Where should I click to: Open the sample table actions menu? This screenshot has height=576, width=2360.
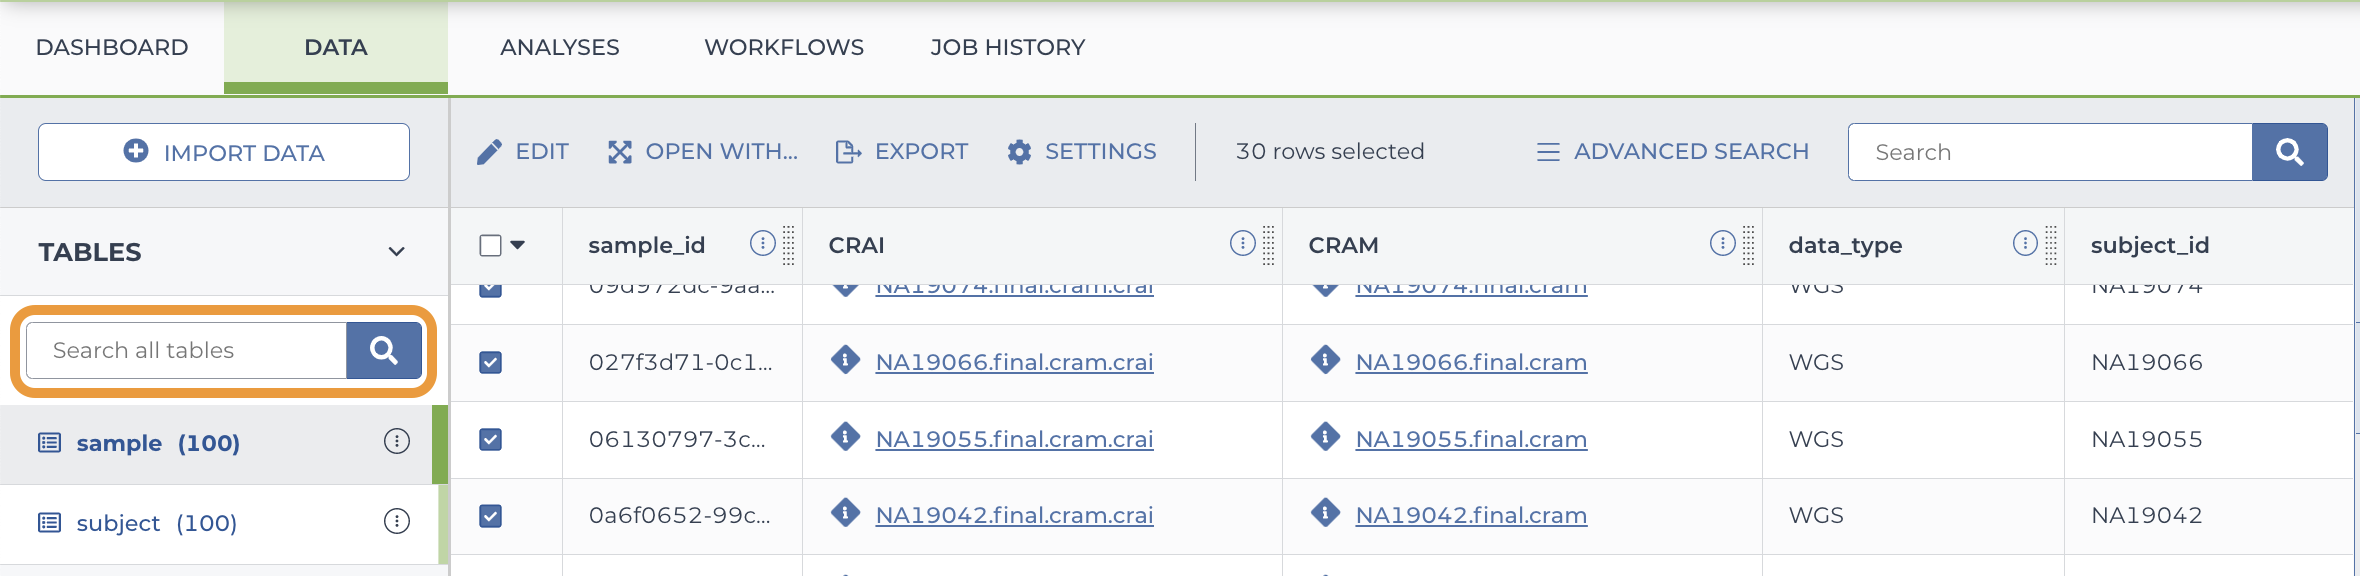click(x=397, y=441)
